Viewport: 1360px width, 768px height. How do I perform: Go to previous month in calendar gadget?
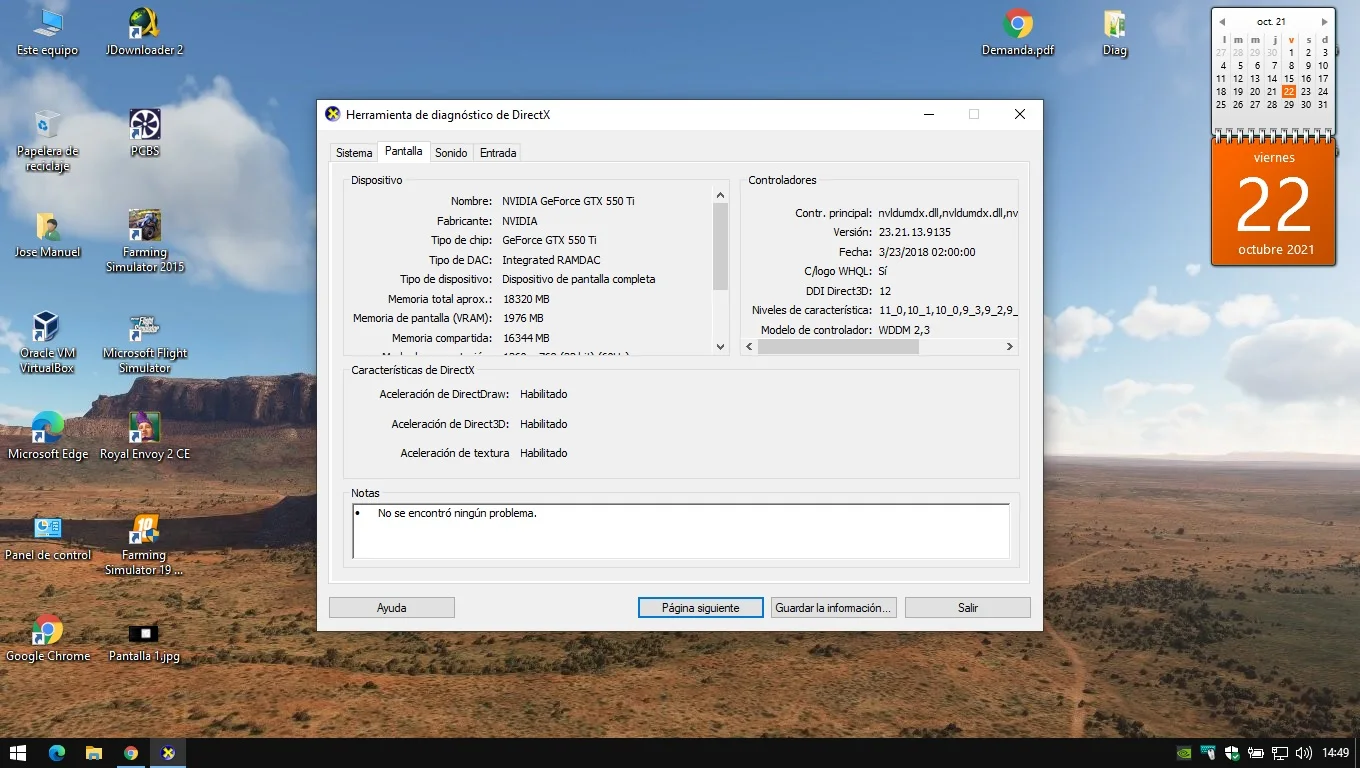[x=1221, y=22]
